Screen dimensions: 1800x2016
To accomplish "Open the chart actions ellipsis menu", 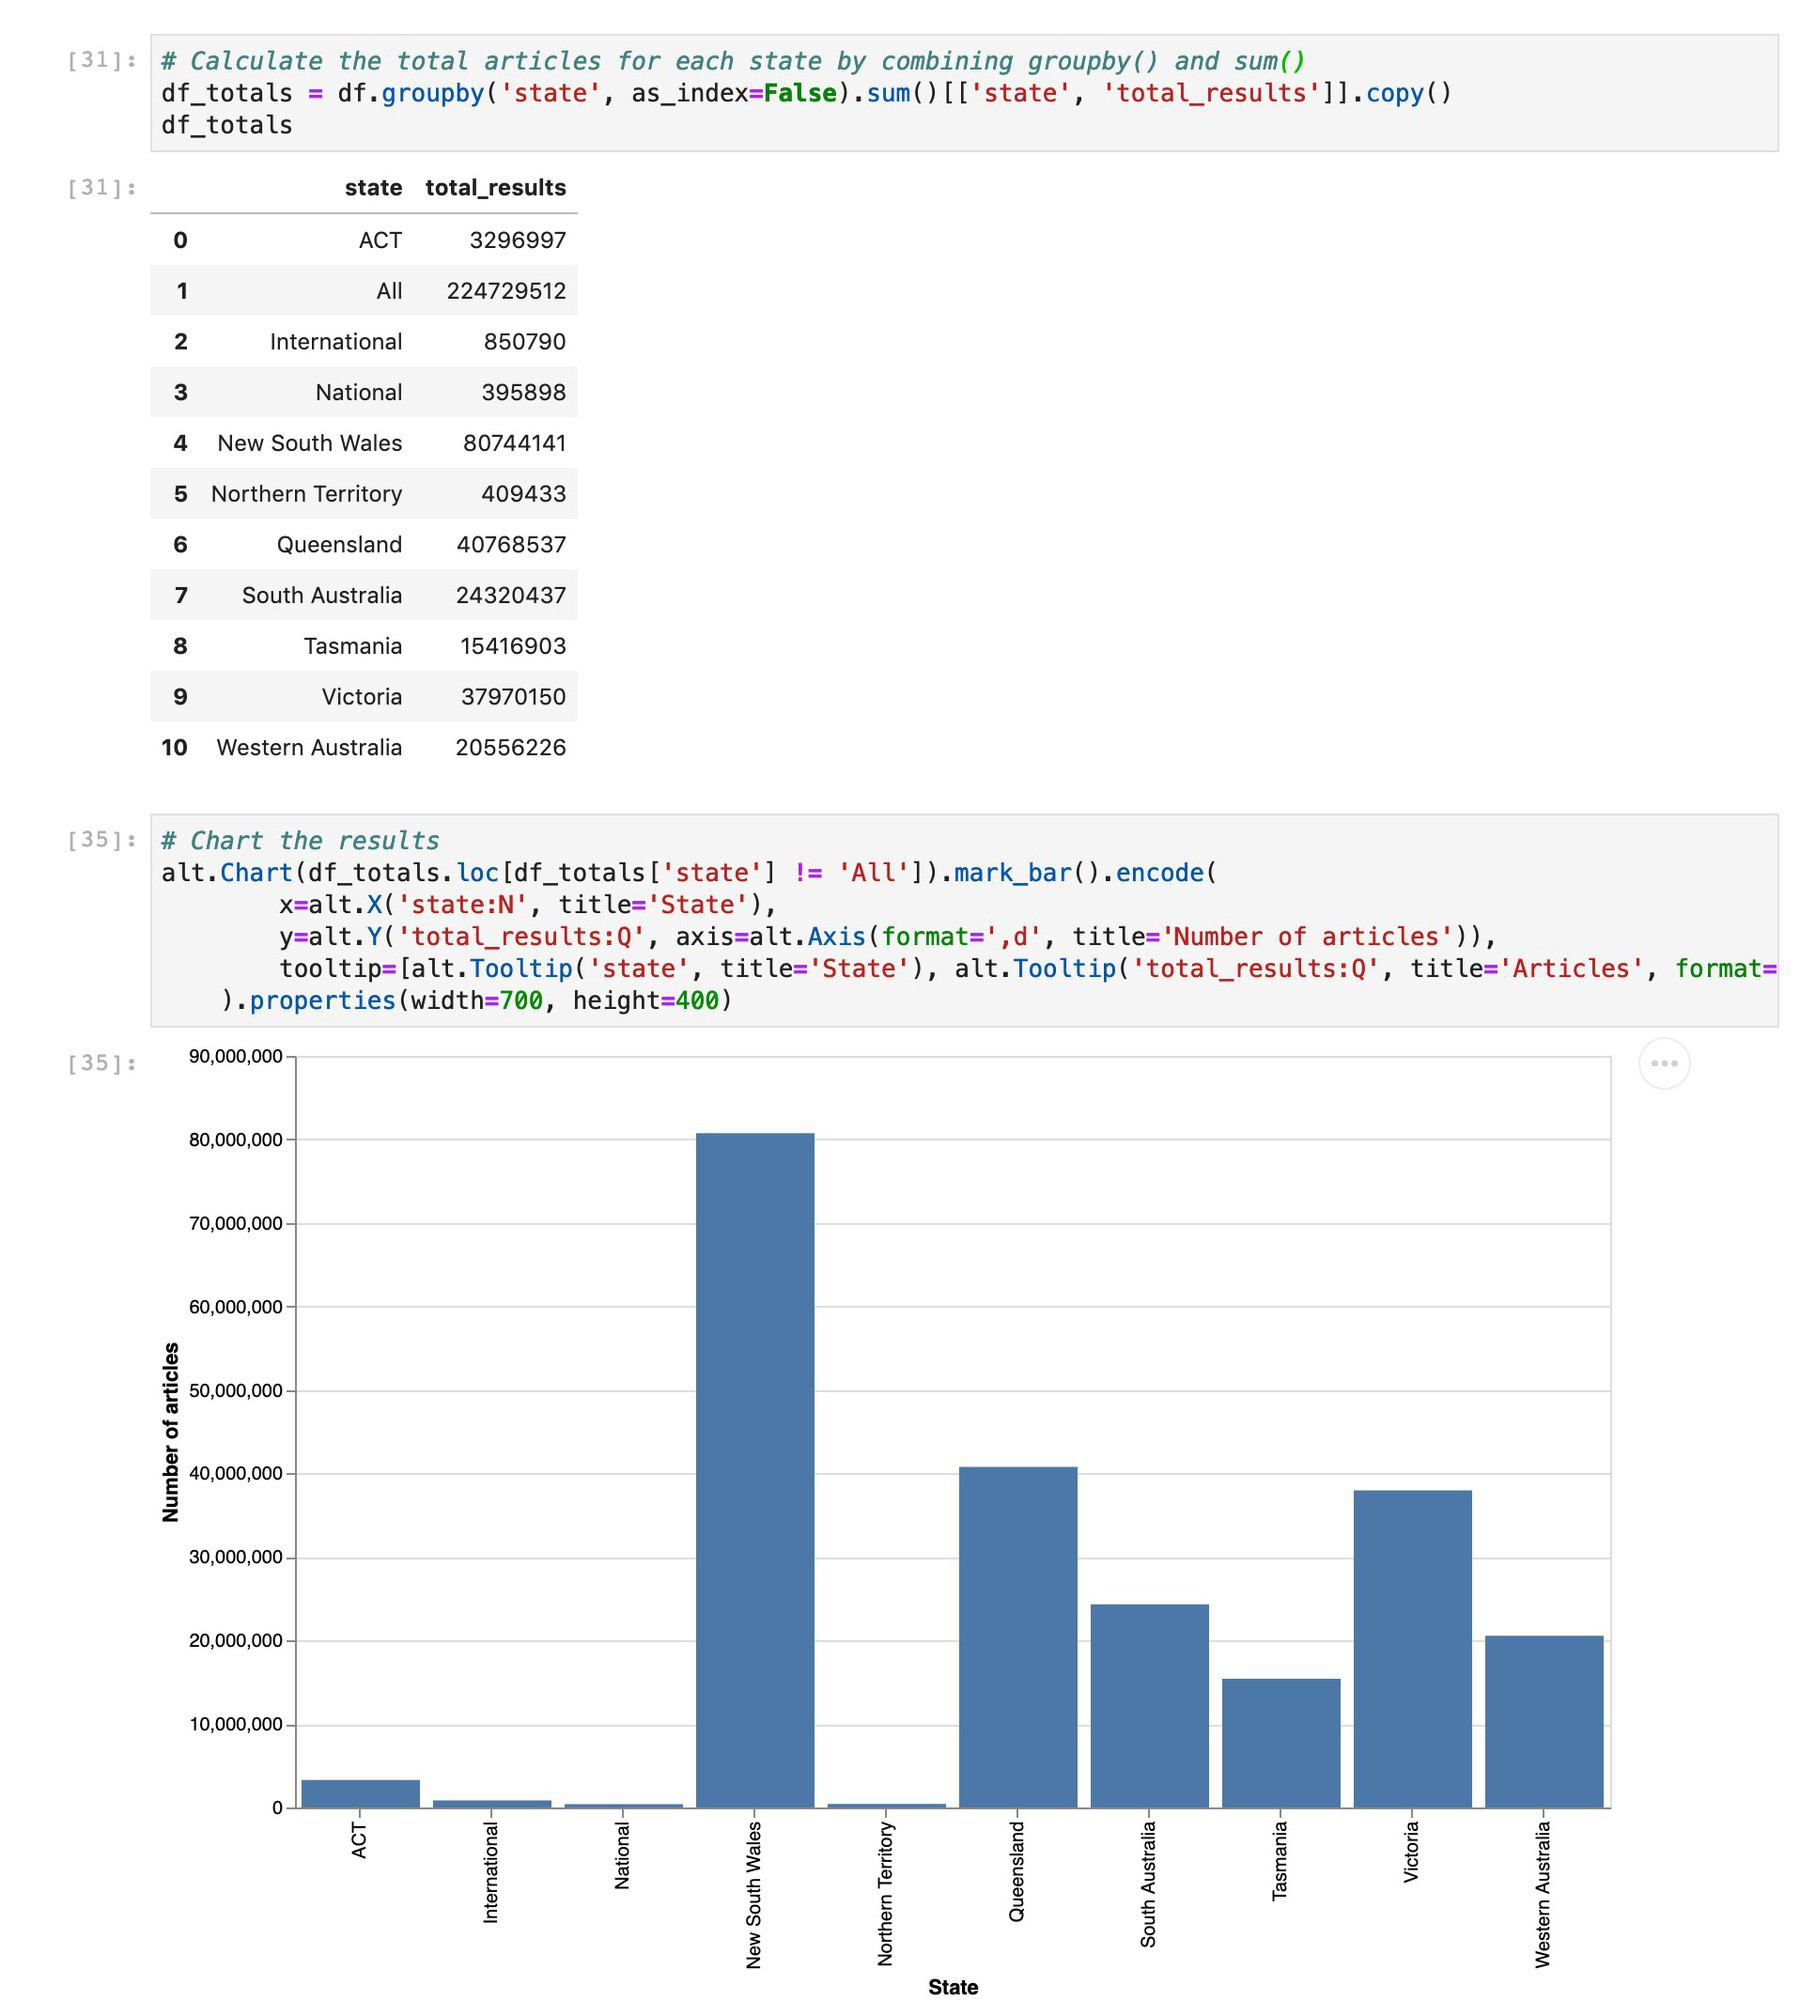I will [1664, 1063].
